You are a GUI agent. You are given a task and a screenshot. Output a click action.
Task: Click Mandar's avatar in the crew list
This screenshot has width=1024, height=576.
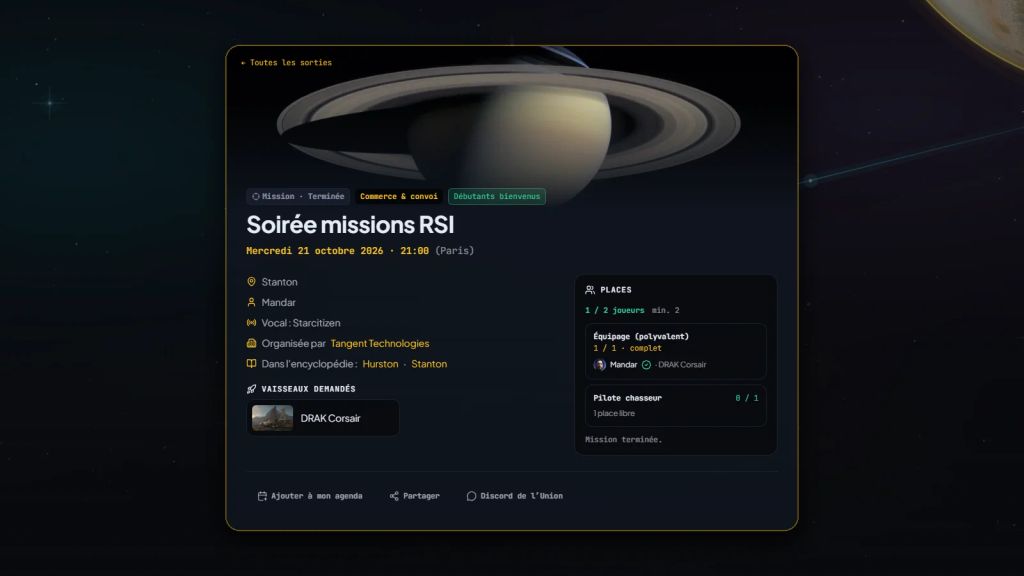(600, 365)
